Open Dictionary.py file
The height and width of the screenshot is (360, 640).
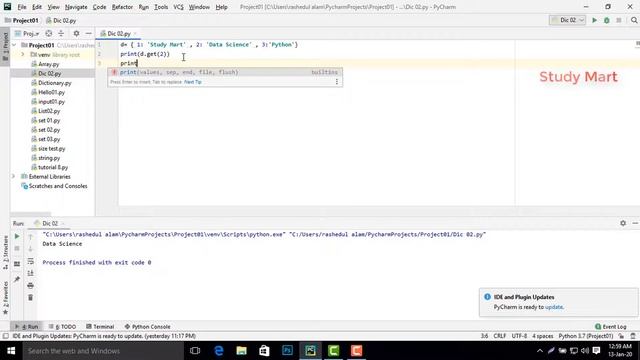click(x=51, y=83)
